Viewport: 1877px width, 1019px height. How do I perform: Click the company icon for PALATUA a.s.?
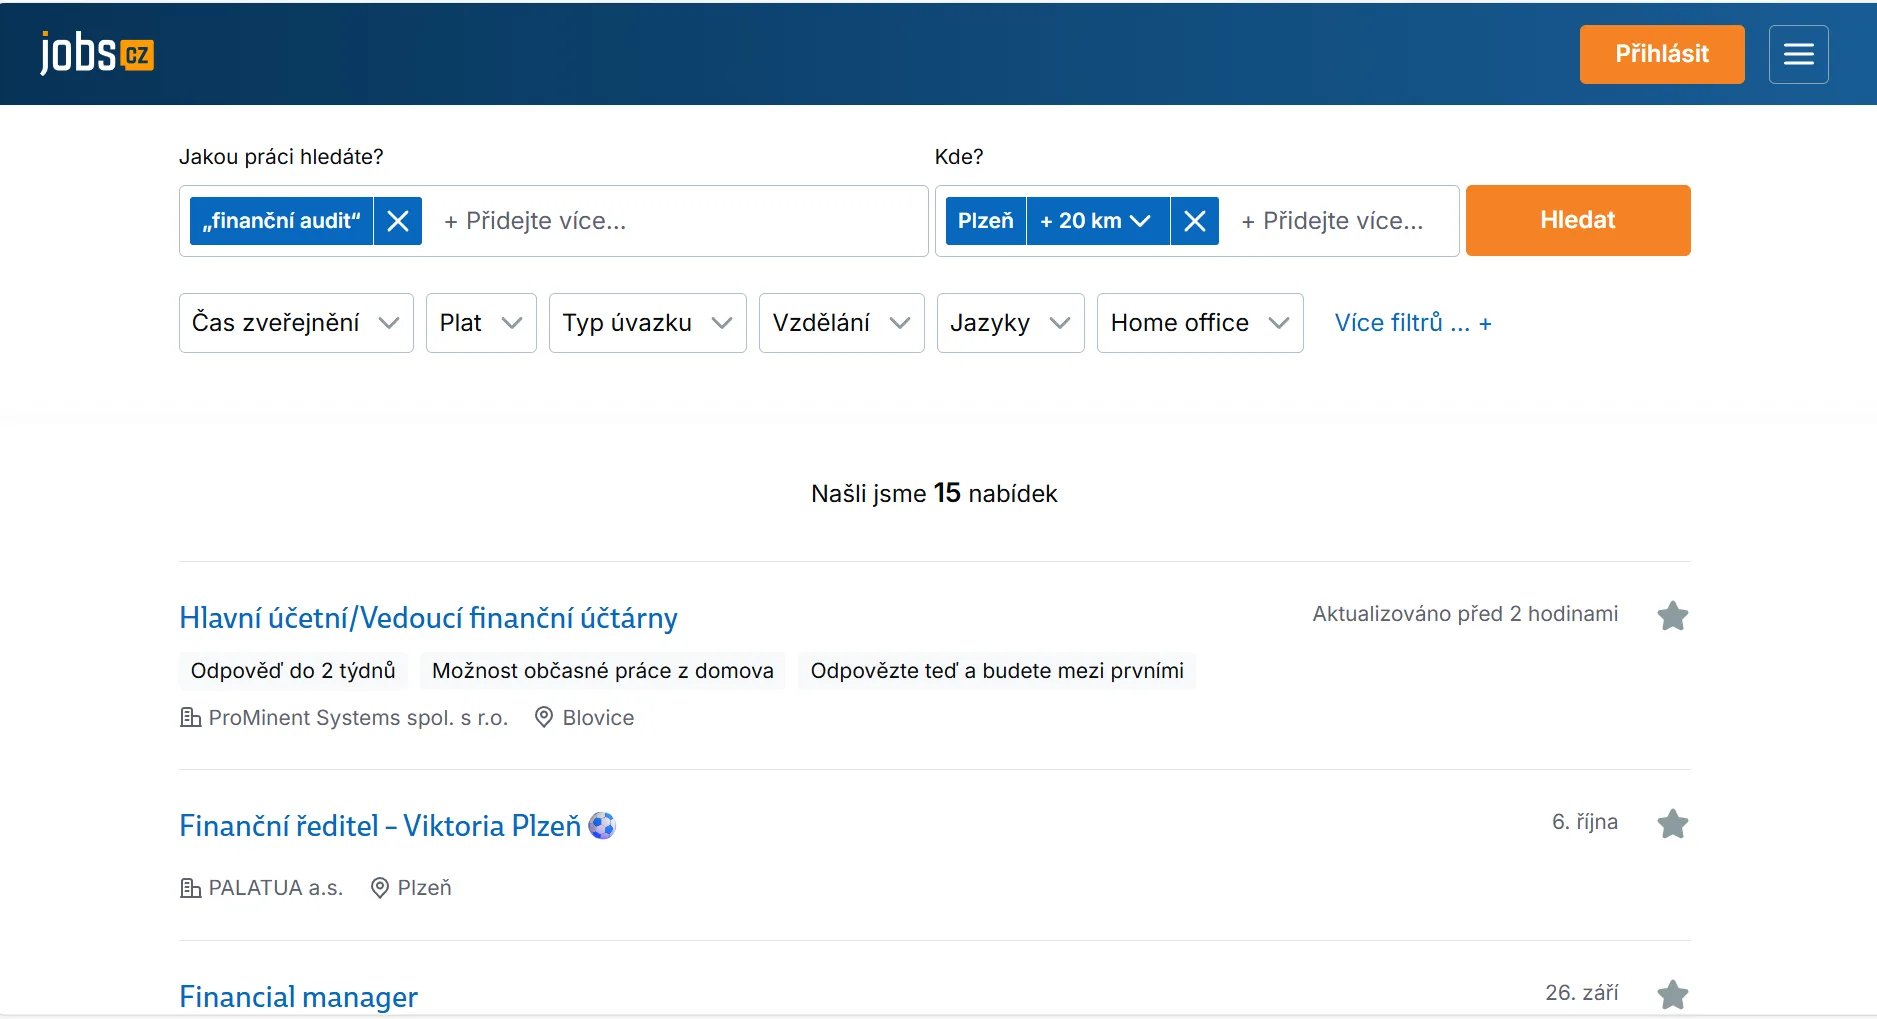(190, 888)
